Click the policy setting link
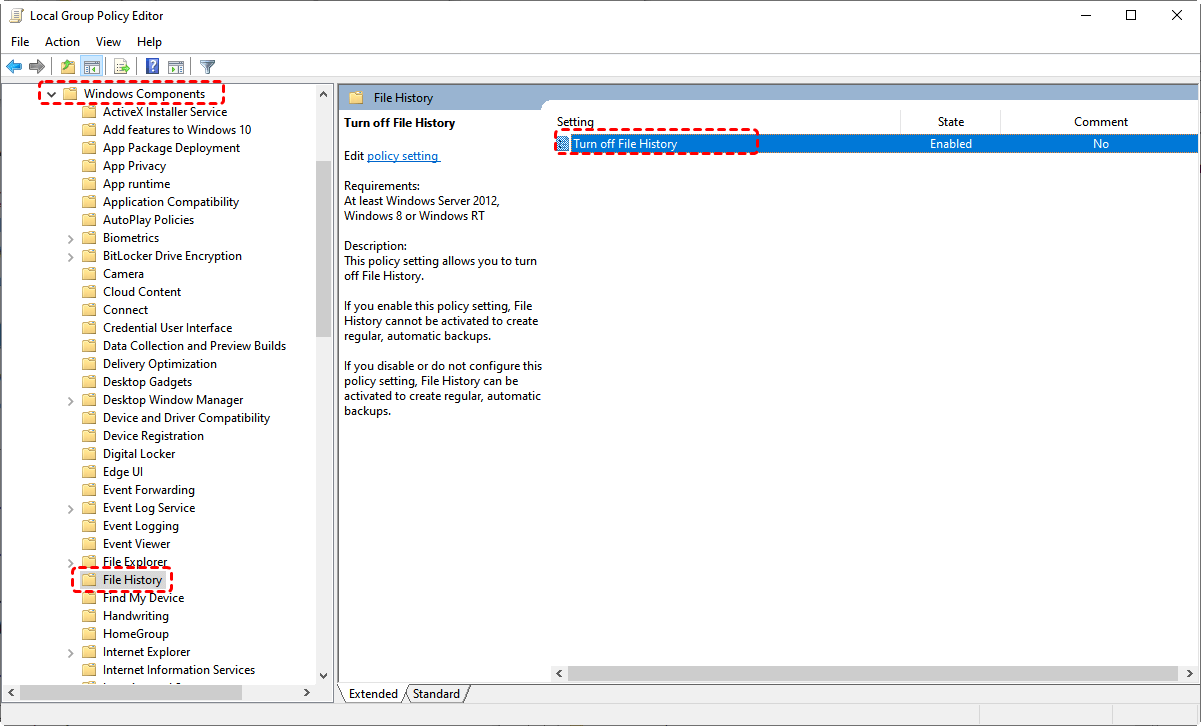The image size is (1201, 726). [x=403, y=156]
